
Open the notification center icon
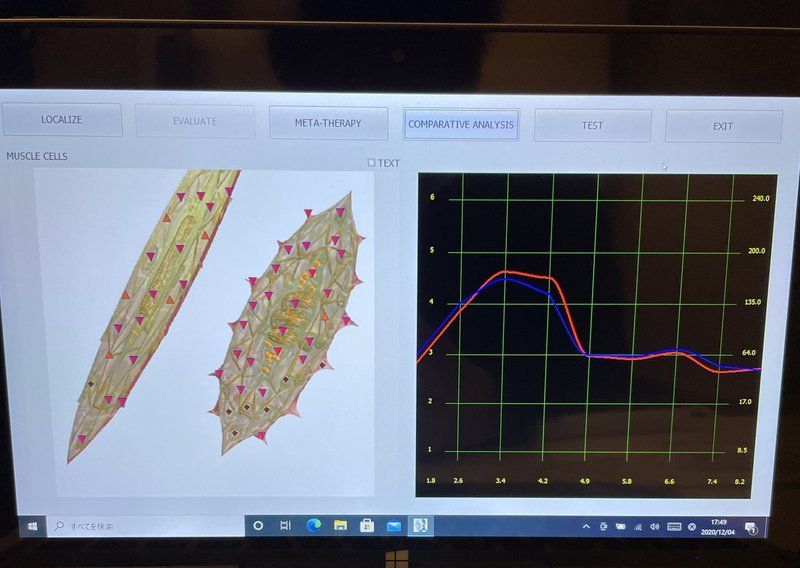click(x=751, y=528)
